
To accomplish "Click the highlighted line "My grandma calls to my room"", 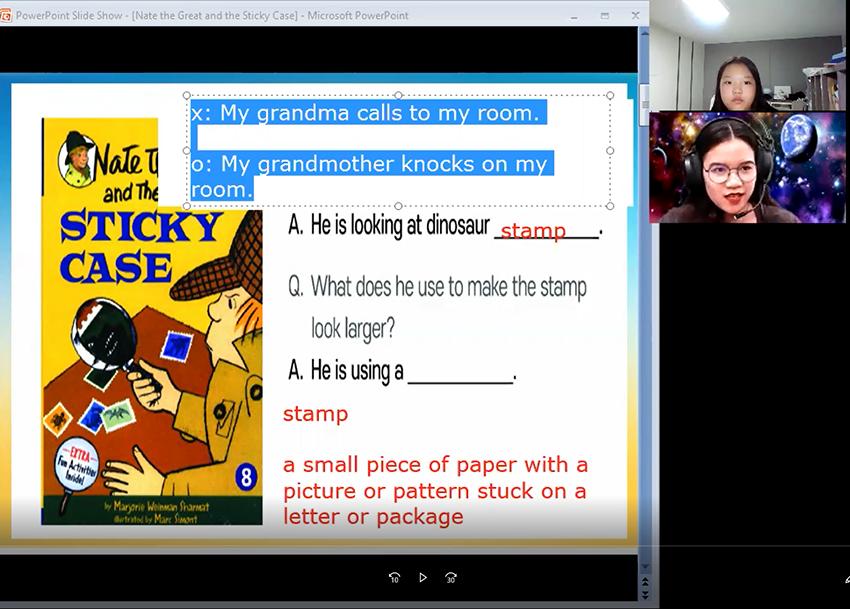I will [366, 113].
